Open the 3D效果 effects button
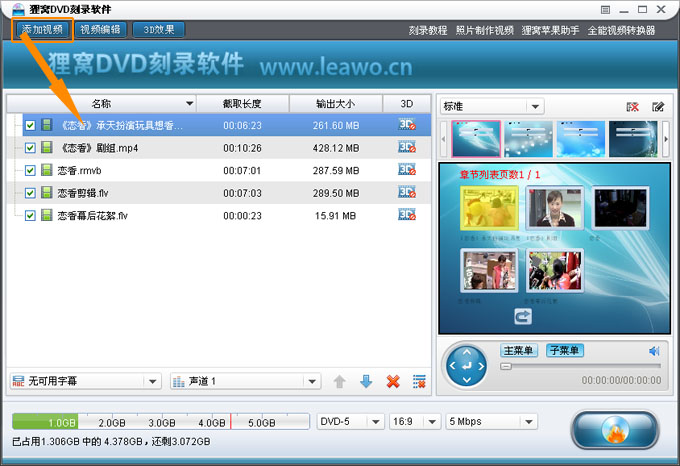Screen dimensions: 680x466 [x=159, y=29]
